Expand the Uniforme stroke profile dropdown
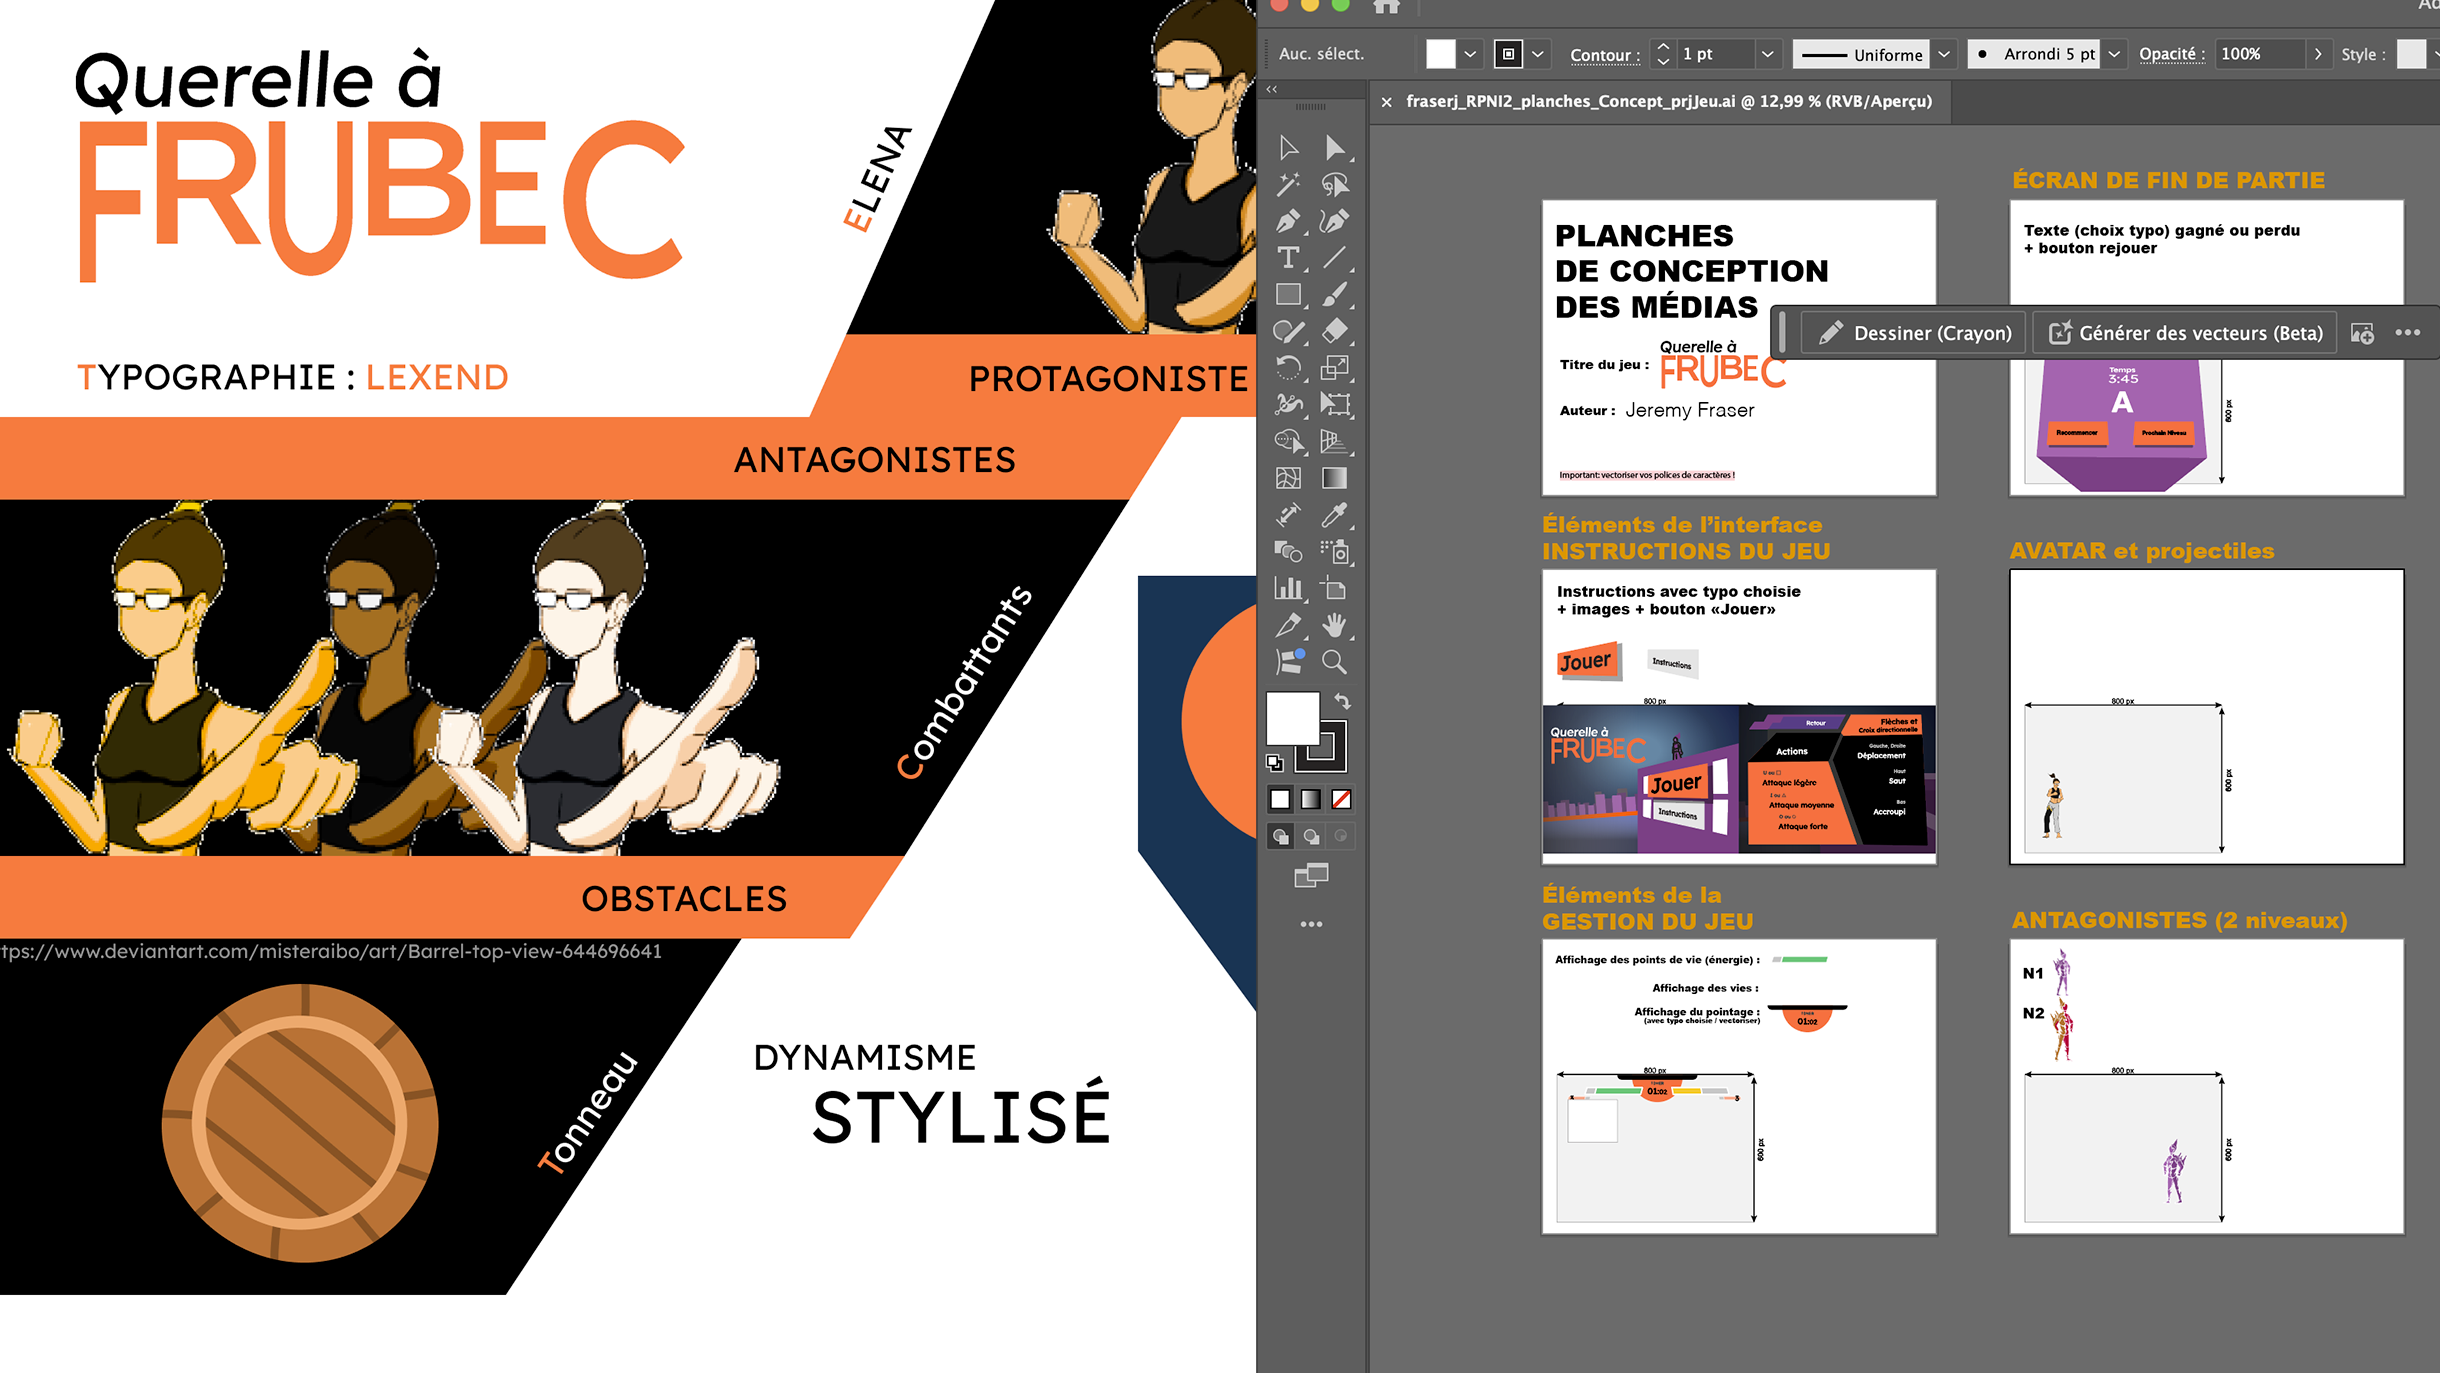 click(x=1943, y=54)
